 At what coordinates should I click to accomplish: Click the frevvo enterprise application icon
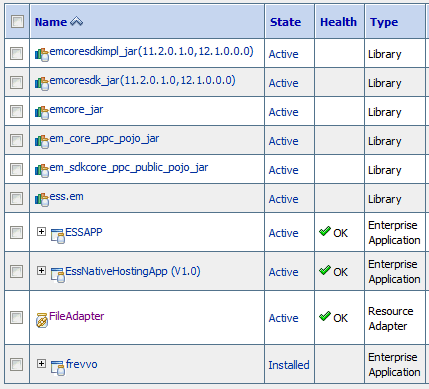tap(58, 368)
